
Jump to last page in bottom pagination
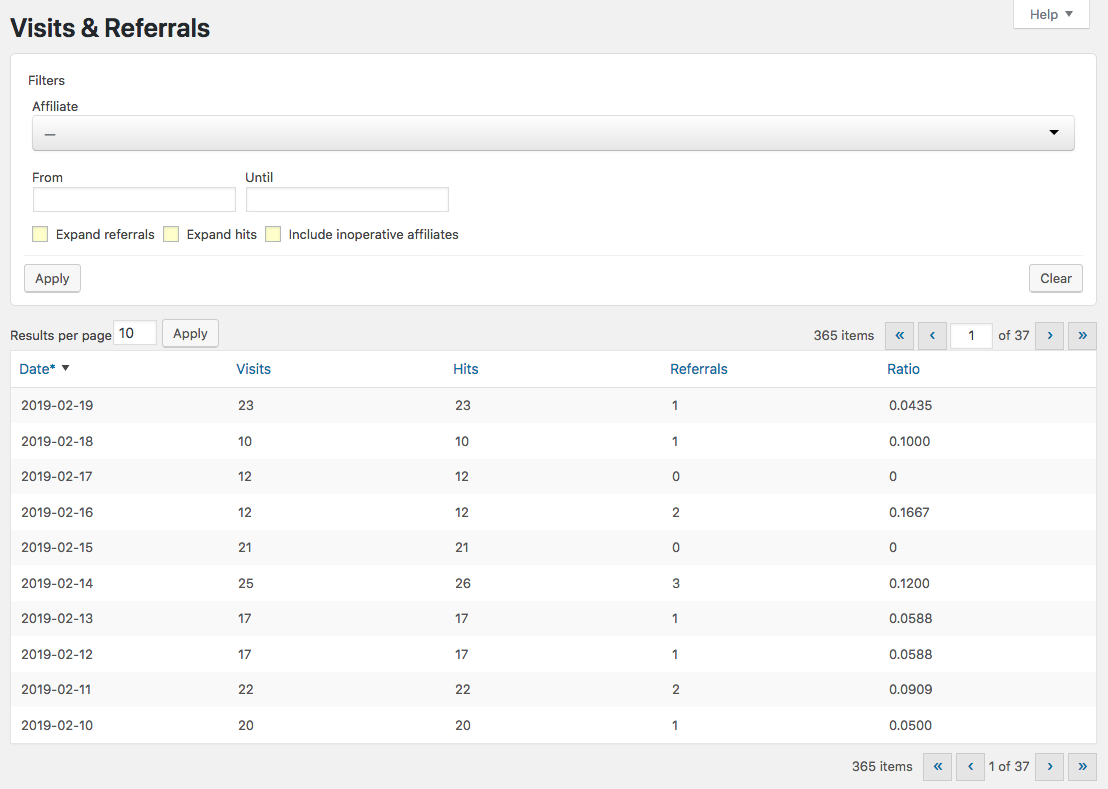point(1082,767)
